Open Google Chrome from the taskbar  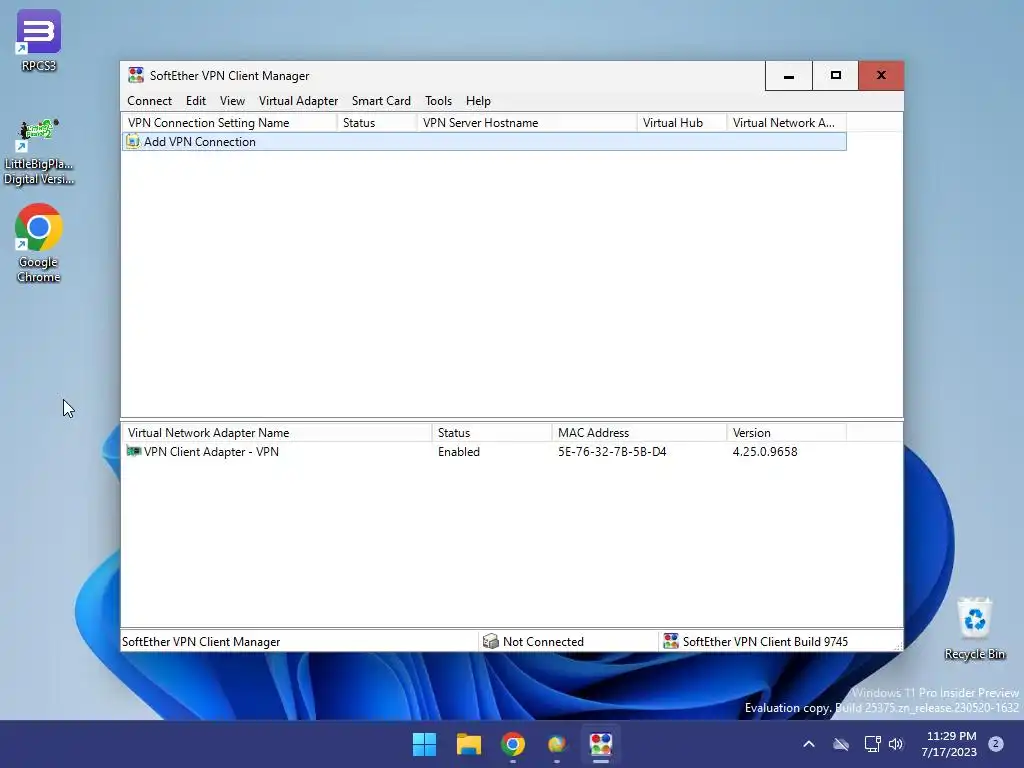point(513,744)
